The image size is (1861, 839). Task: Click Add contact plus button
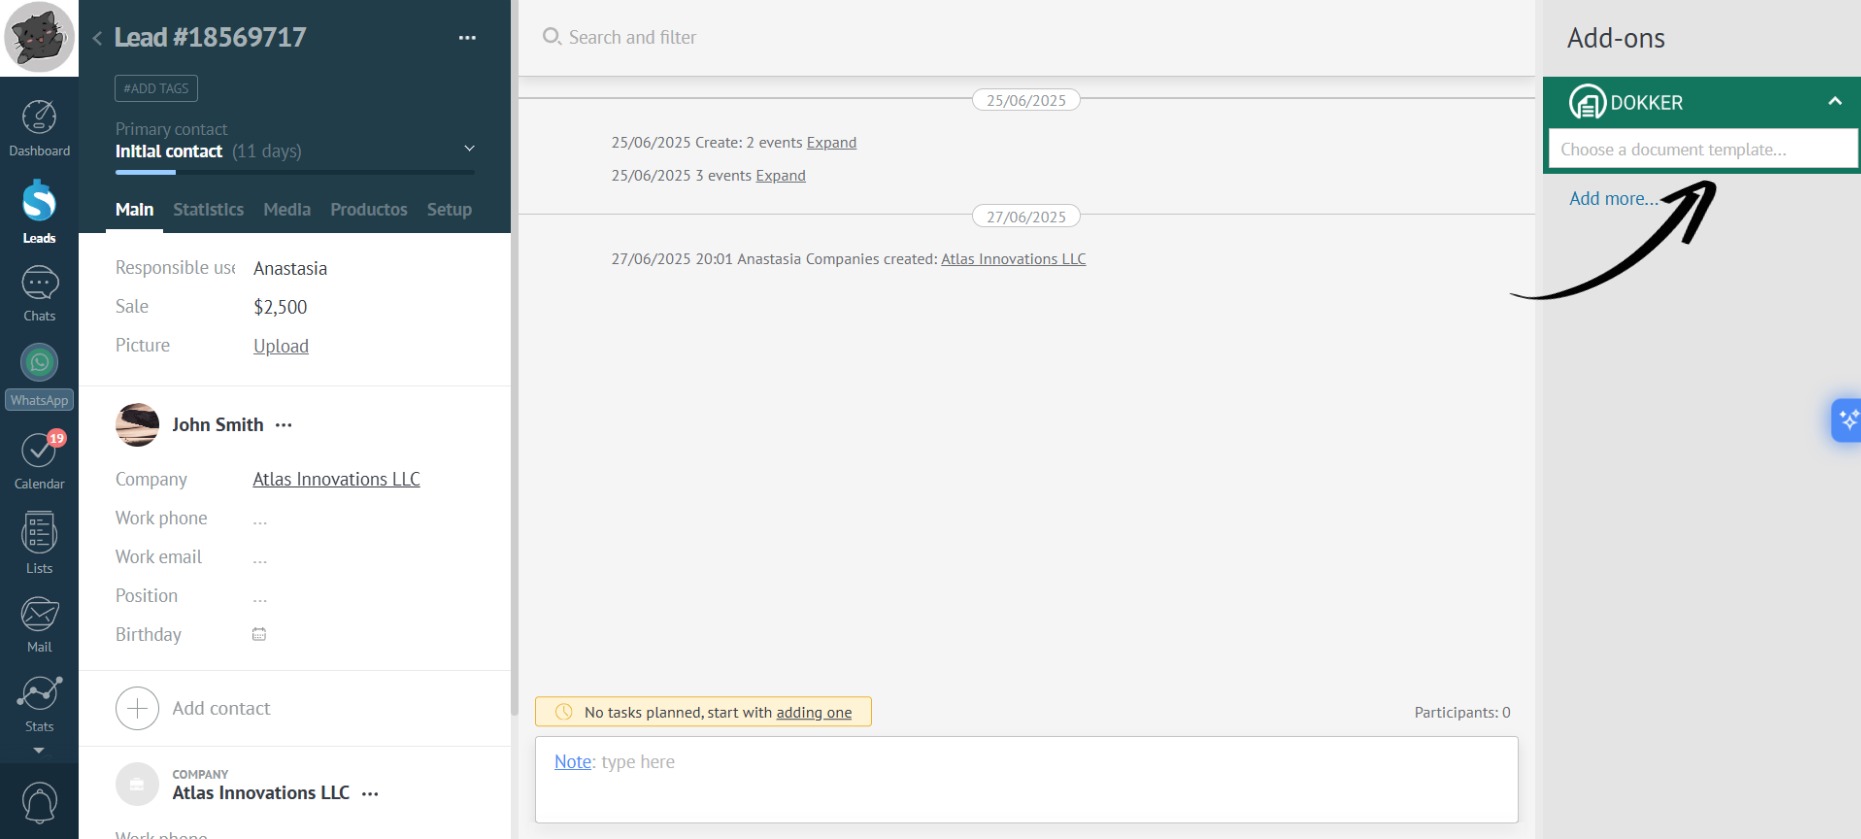(137, 708)
